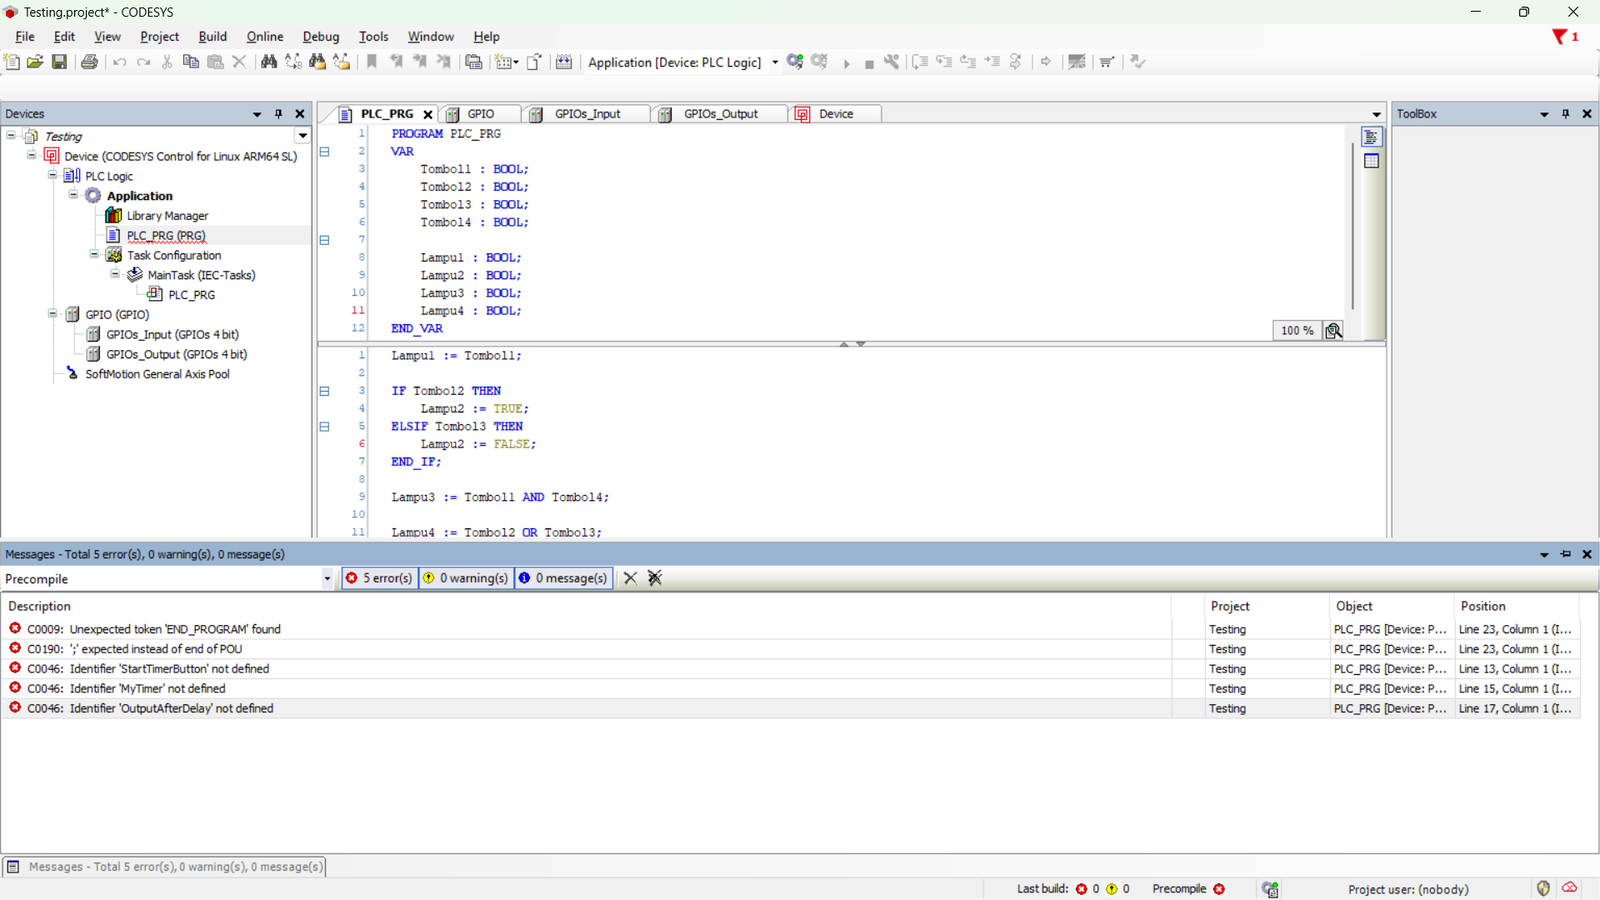Collapse the VAR declaration block in the editor
Image resolution: width=1600 pixels, height=900 pixels.
(x=324, y=152)
